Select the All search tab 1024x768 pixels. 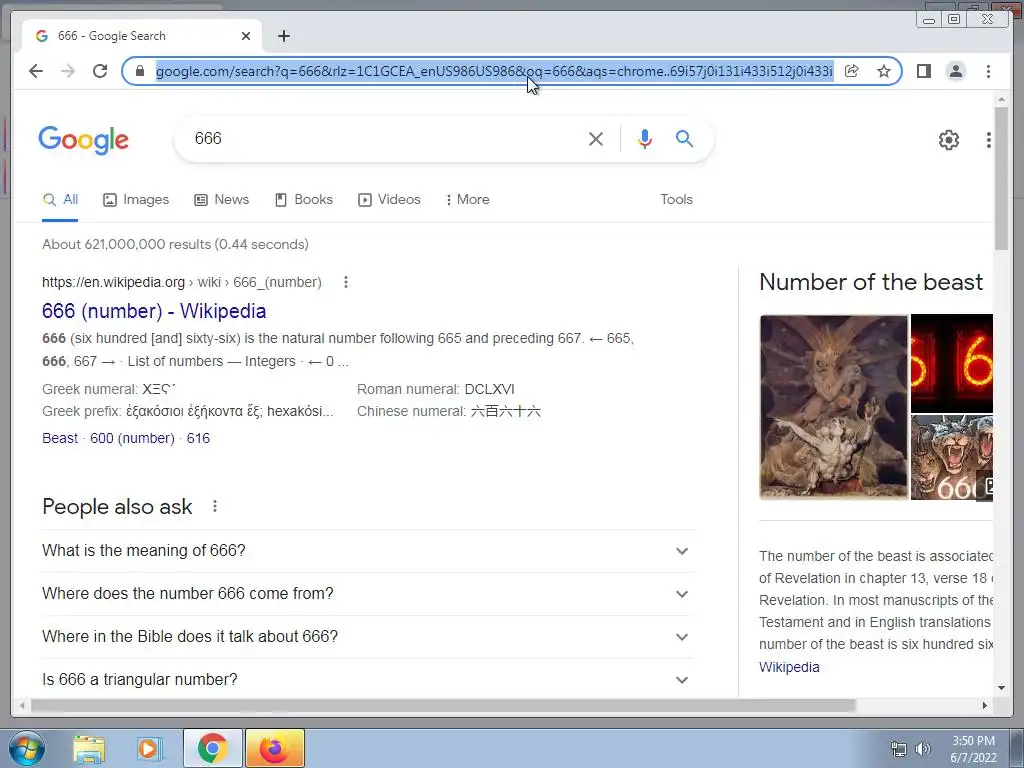click(x=60, y=200)
